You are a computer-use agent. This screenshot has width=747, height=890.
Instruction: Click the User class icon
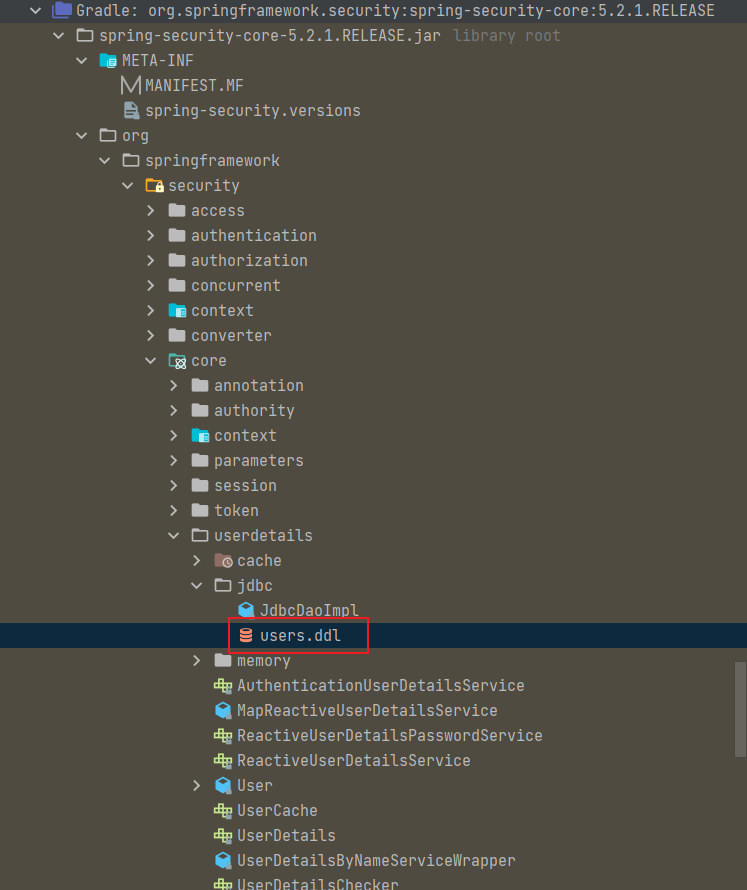coord(223,786)
